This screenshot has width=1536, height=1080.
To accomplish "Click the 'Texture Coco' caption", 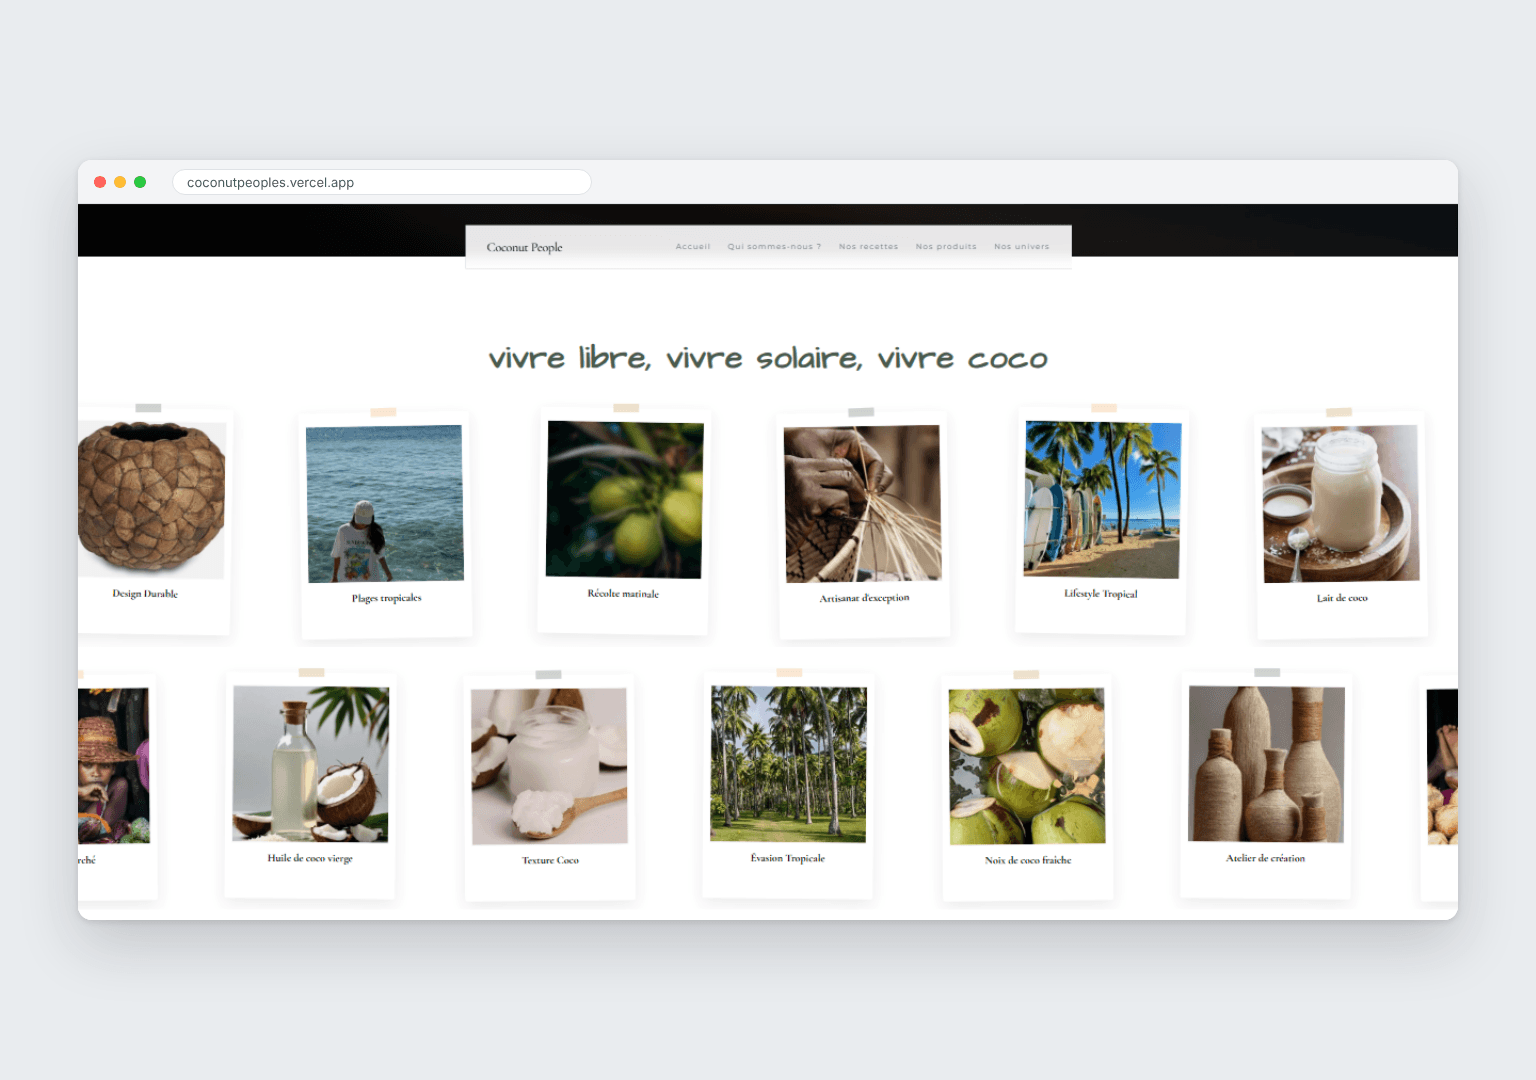I will 550,860.
